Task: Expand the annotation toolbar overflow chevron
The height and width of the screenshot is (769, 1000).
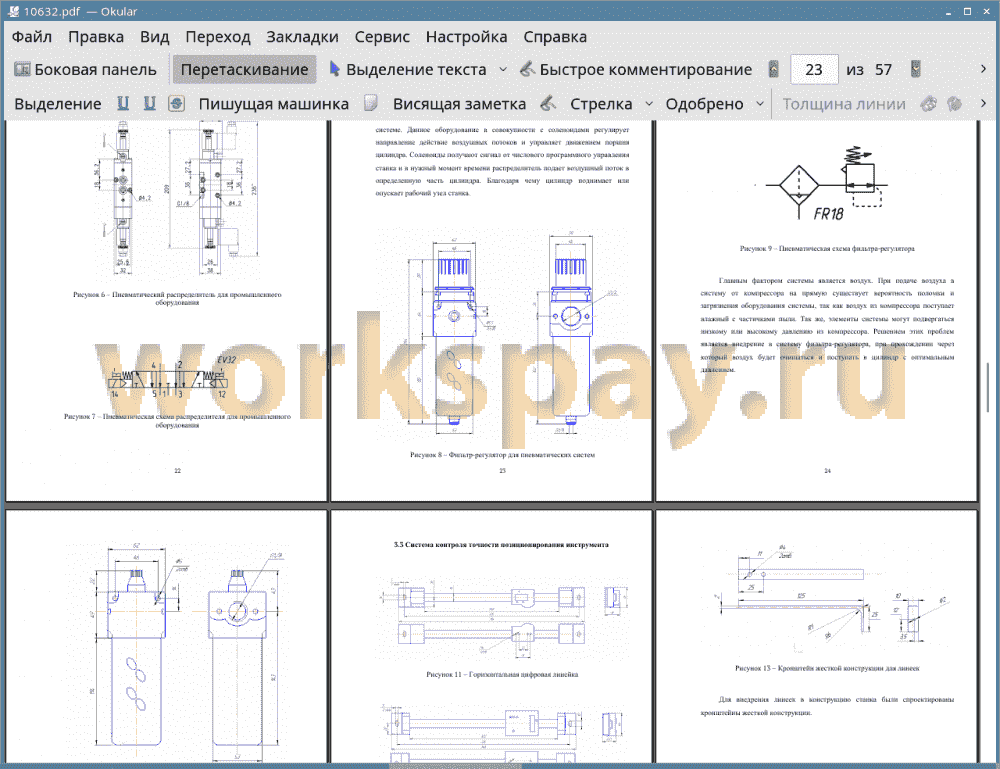Action: [983, 103]
